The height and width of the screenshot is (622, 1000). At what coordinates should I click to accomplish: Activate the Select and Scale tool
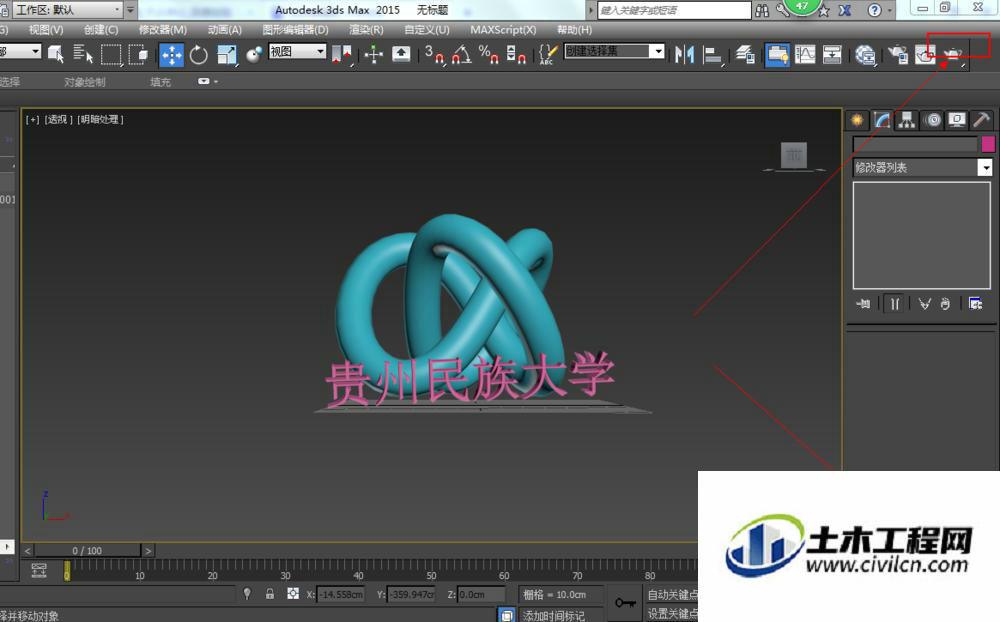[x=226, y=54]
